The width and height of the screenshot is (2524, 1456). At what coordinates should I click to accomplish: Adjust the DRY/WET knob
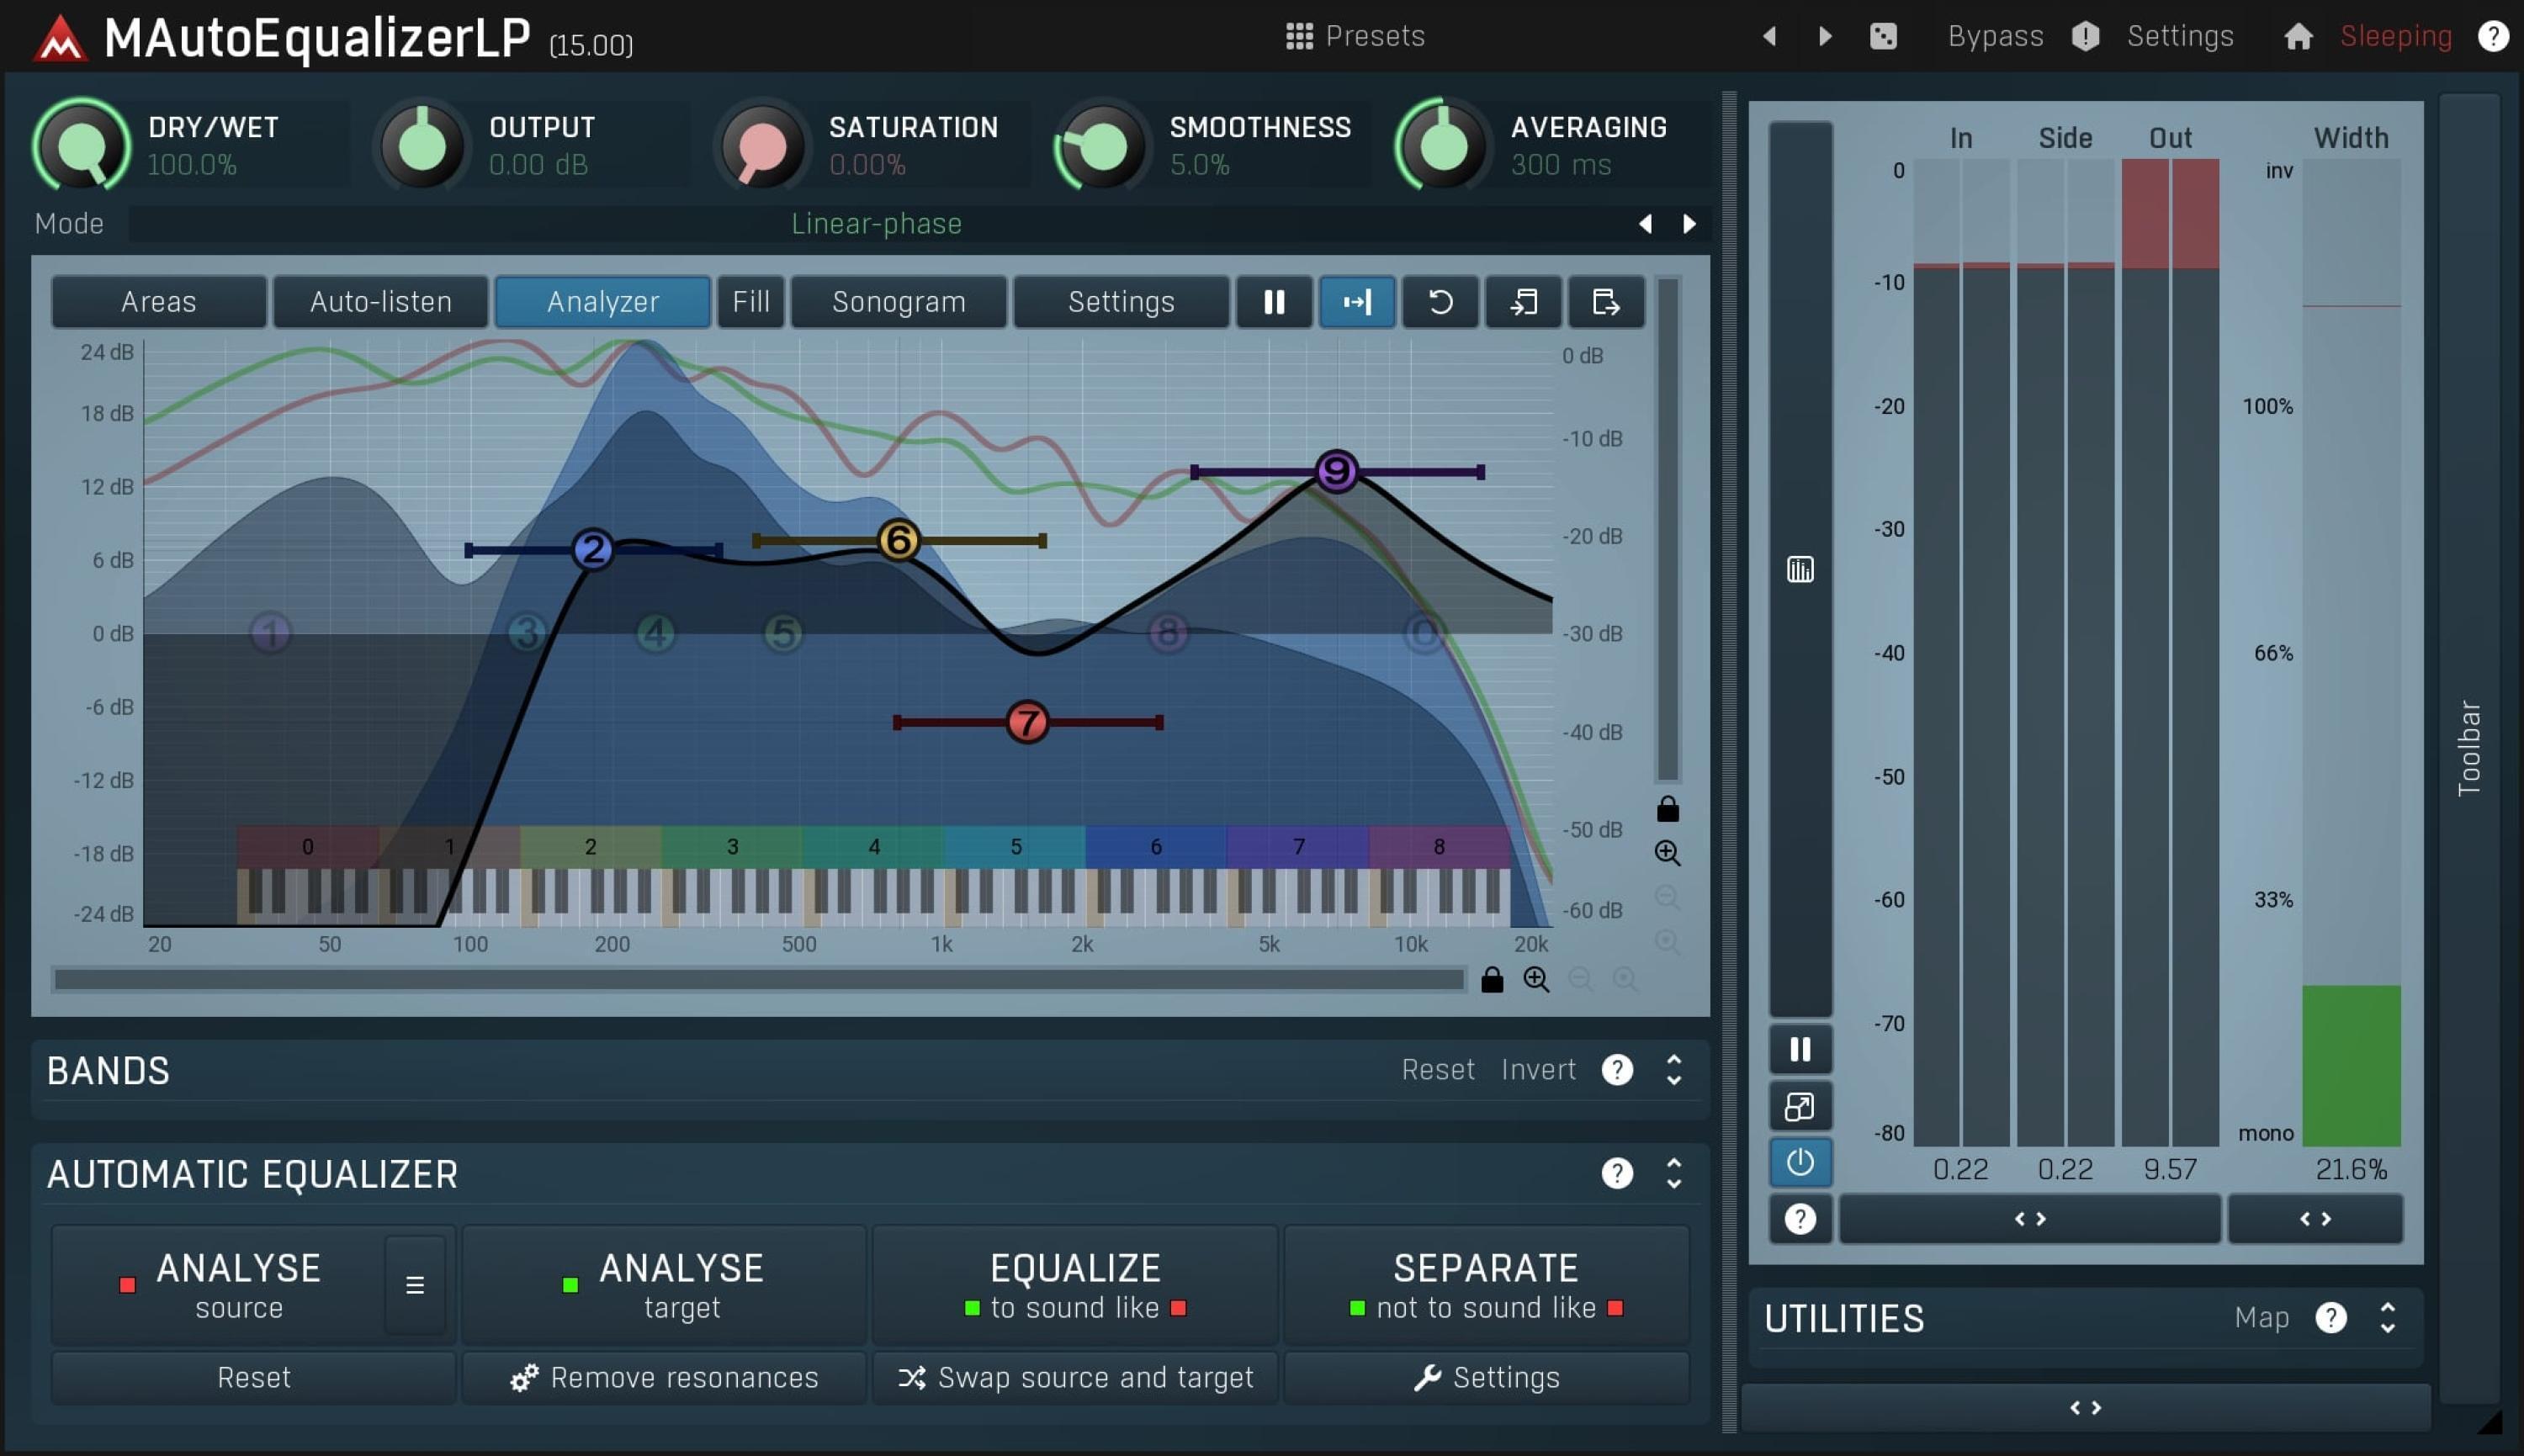[x=82, y=146]
